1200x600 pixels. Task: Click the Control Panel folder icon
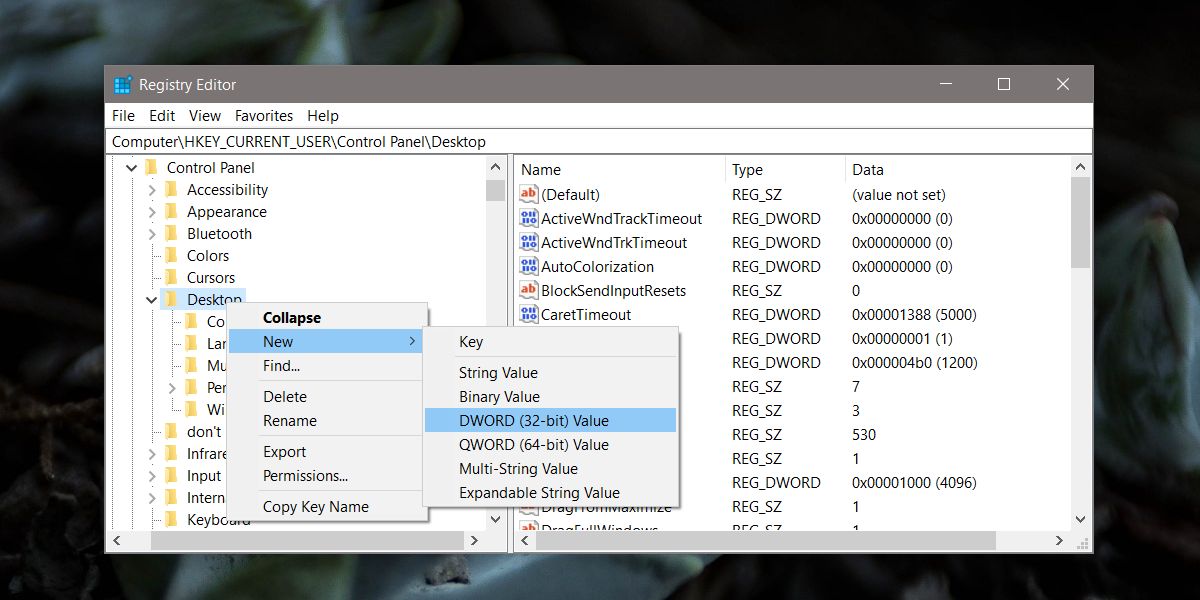[x=151, y=167]
